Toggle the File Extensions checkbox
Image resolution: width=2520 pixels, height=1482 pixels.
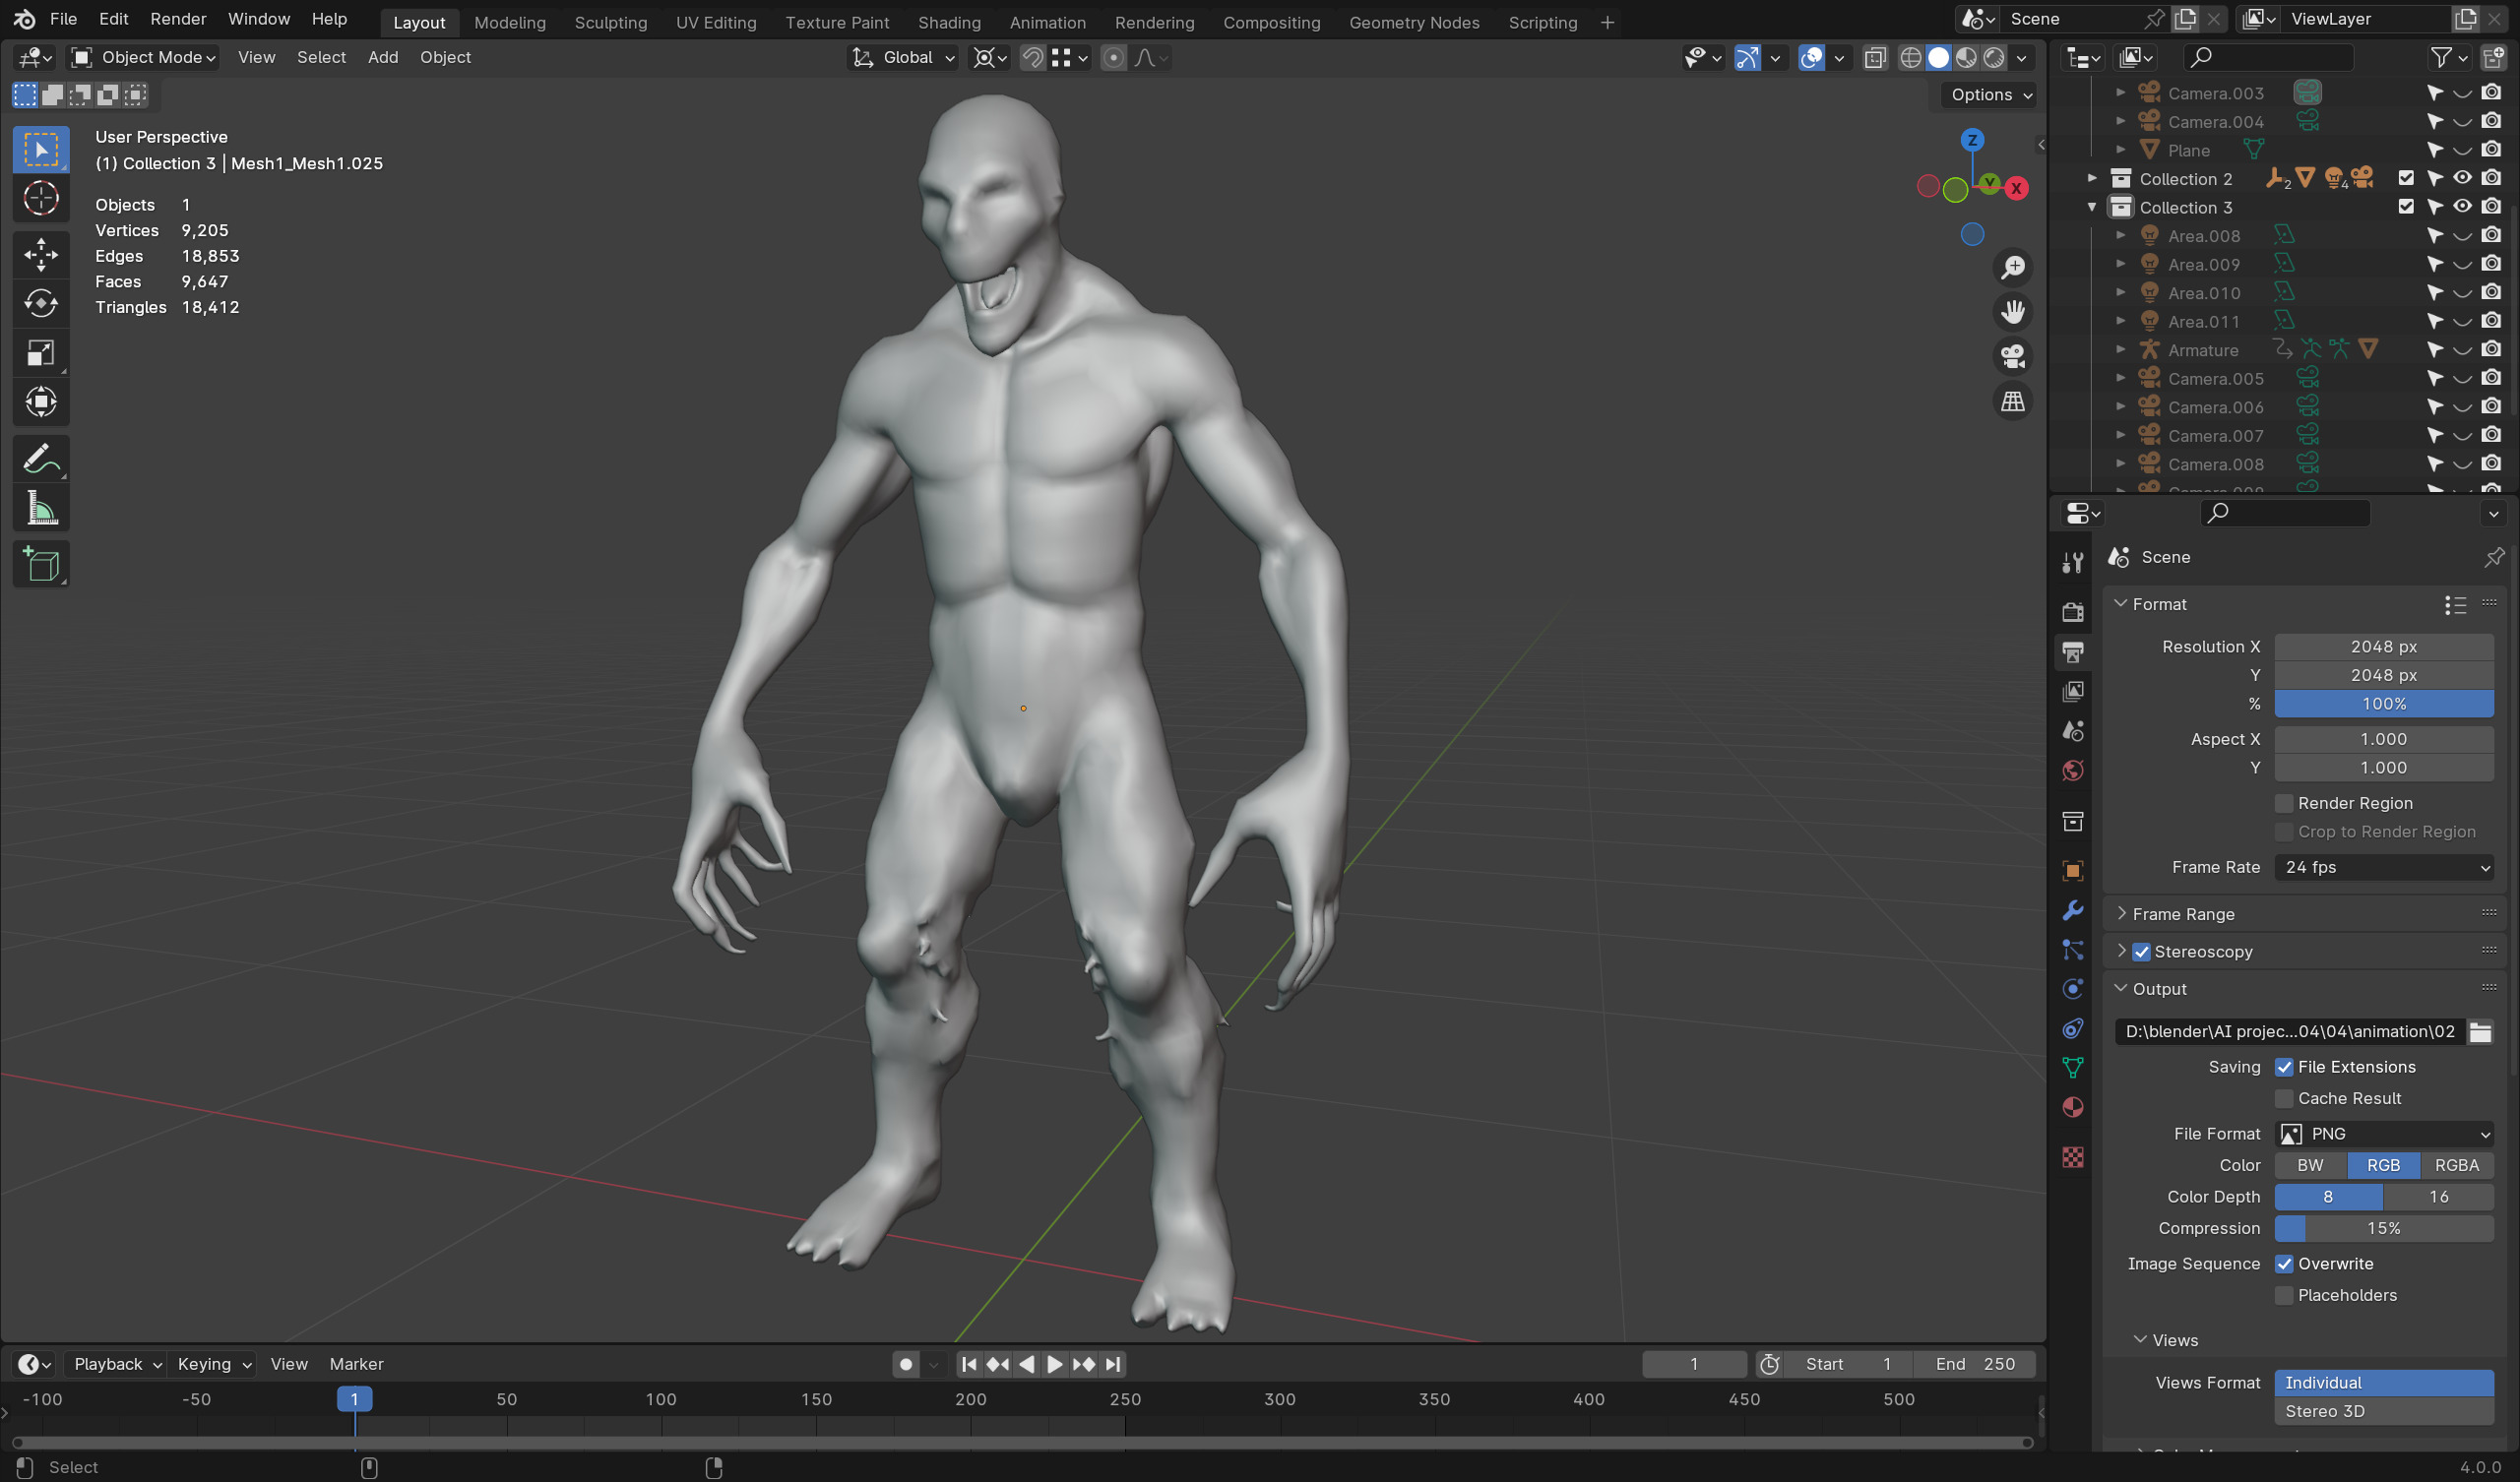click(x=2284, y=1067)
